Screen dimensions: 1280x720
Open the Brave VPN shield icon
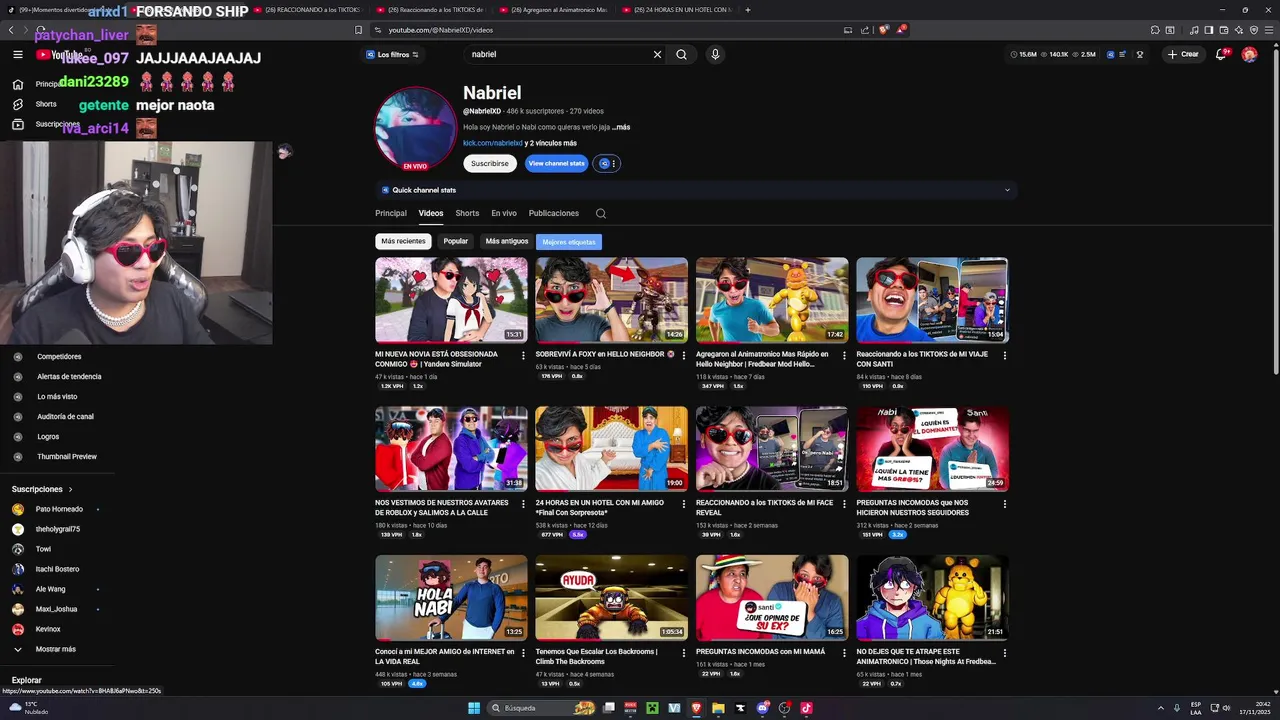click(x=1254, y=30)
